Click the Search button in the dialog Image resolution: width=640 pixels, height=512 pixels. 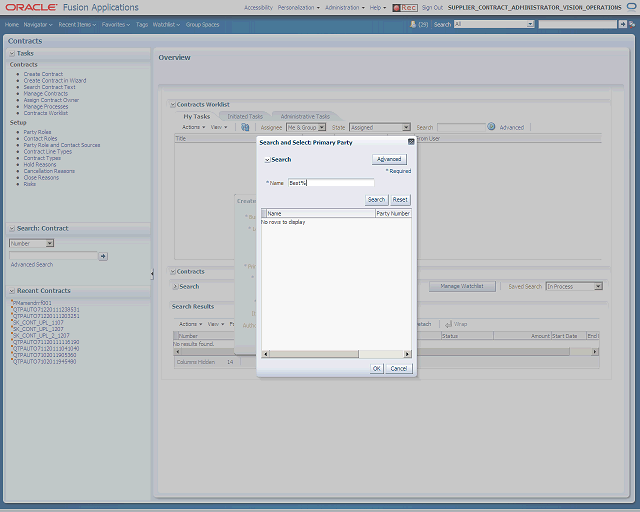[x=376, y=200]
